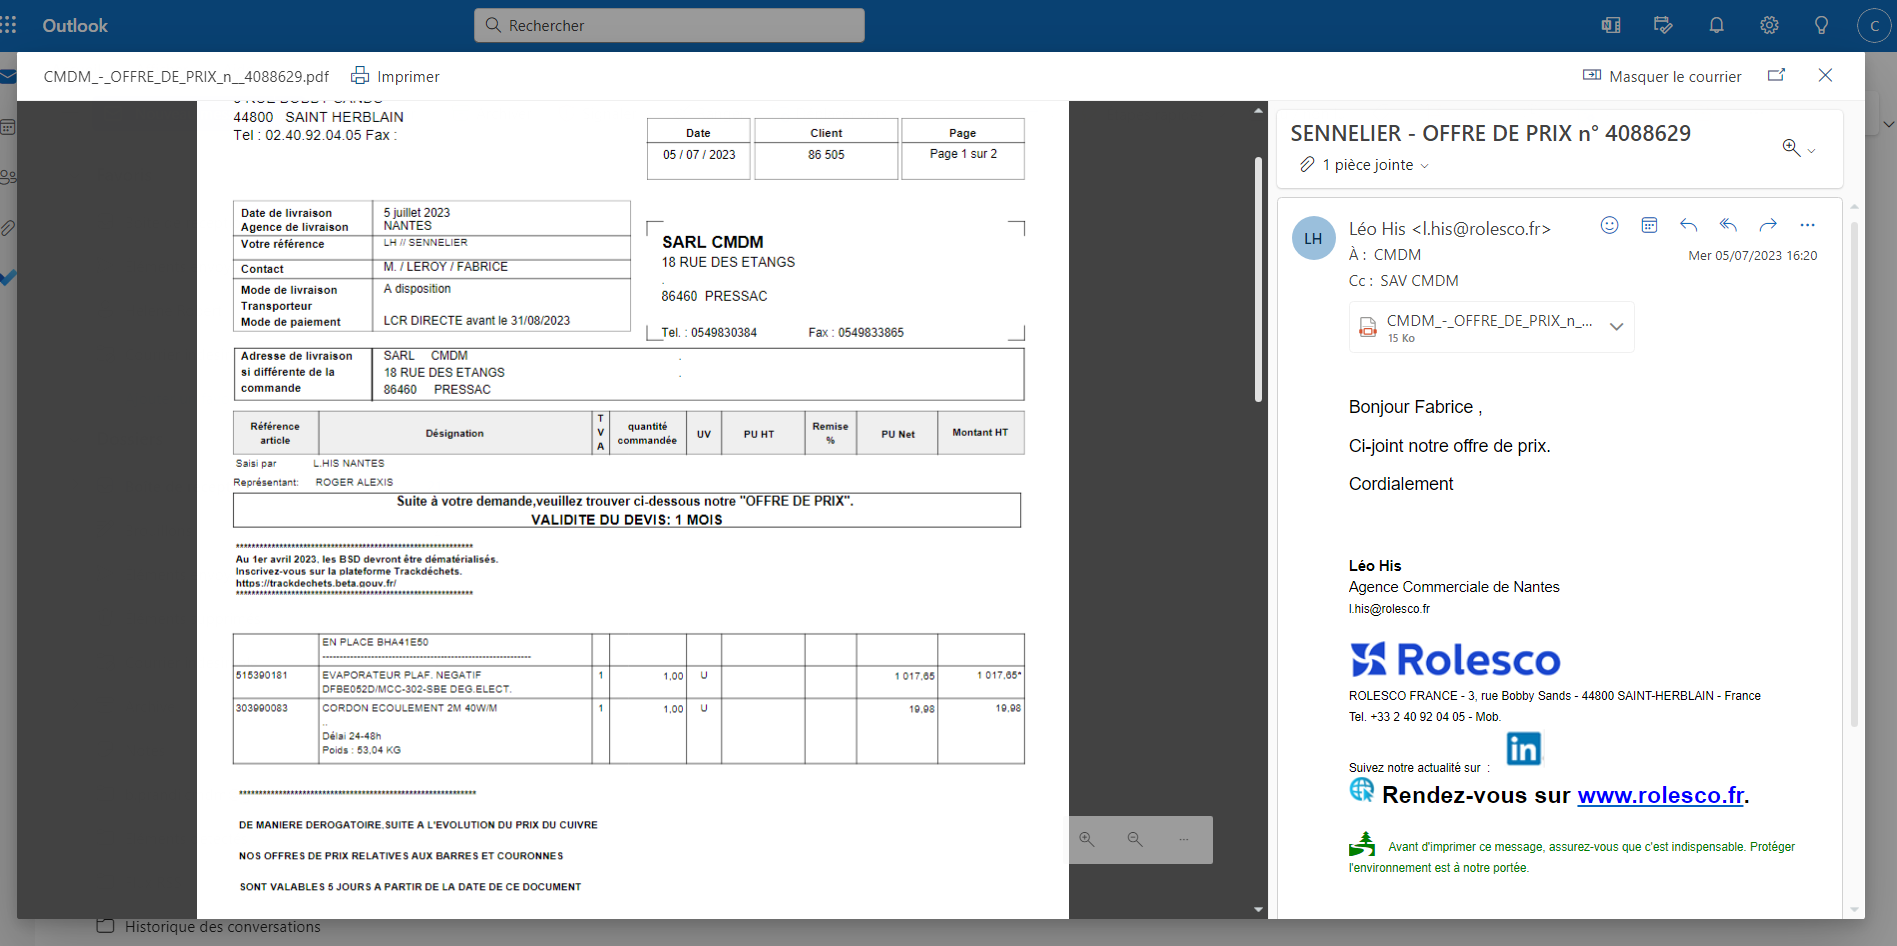Click the LH sender avatar

coord(1313,238)
